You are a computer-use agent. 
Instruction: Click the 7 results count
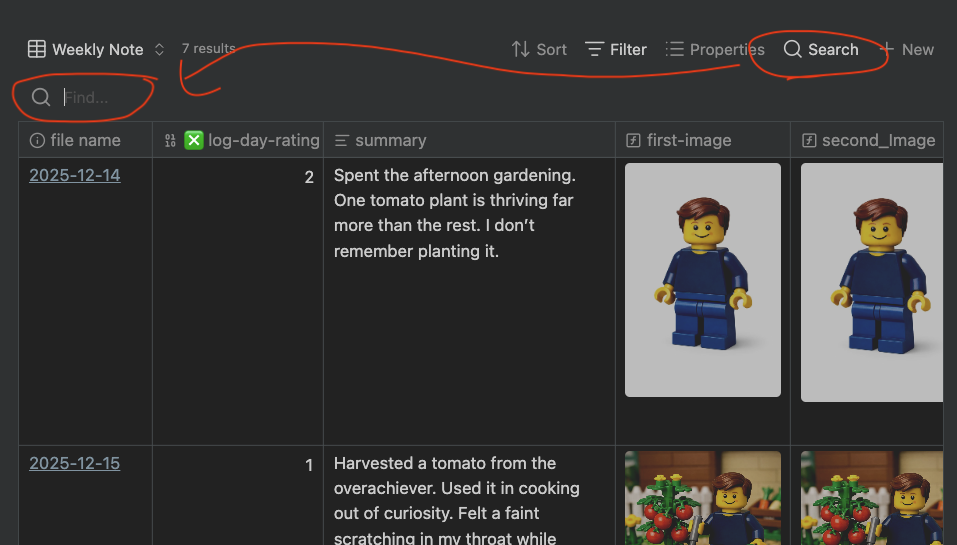(208, 48)
